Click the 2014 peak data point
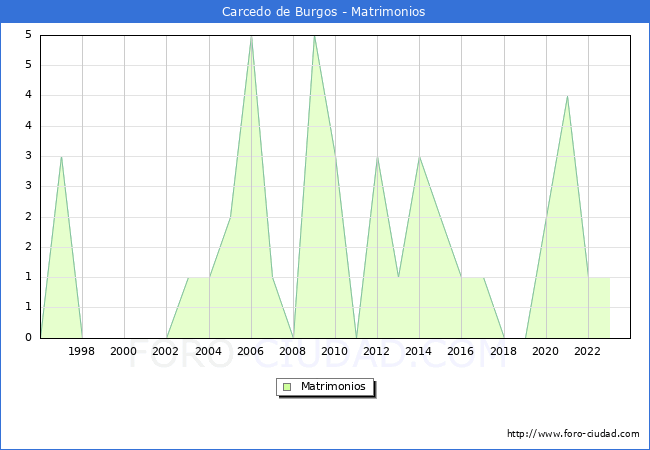This screenshot has height=450, width=650. pos(420,157)
